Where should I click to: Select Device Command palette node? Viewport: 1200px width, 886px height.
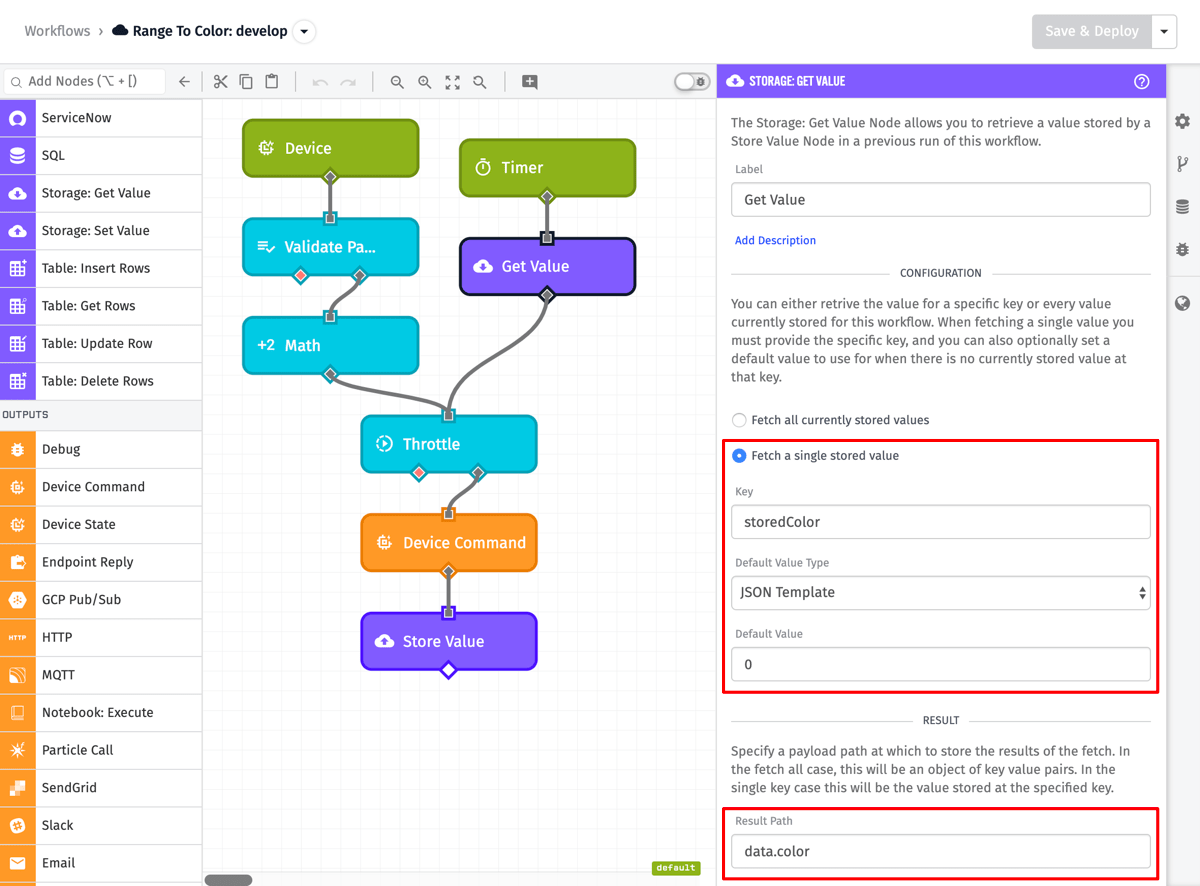tap(101, 487)
